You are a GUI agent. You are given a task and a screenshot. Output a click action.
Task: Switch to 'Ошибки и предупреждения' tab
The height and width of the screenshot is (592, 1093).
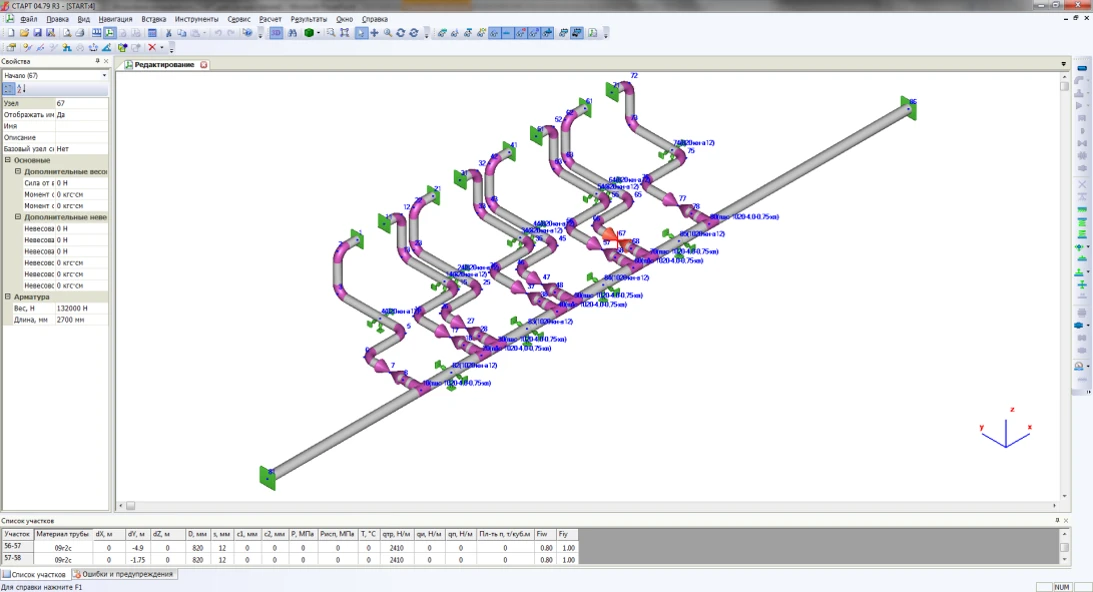(123, 574)
